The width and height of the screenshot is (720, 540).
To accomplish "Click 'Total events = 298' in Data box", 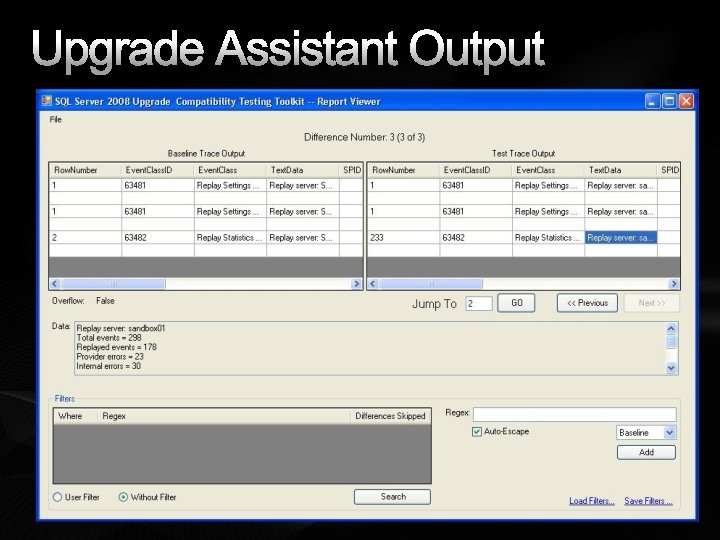I will point(109,338).
